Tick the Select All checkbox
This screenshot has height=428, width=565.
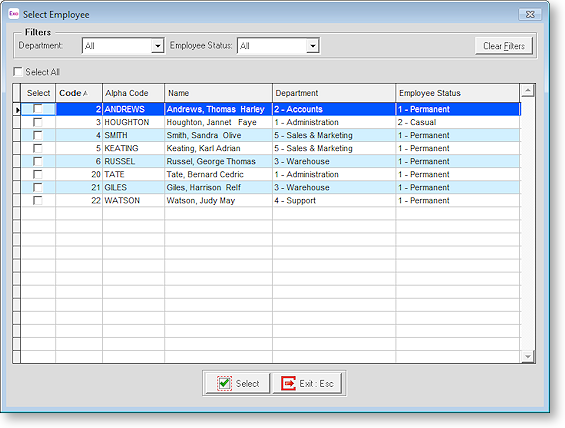(x=18, y=72)
